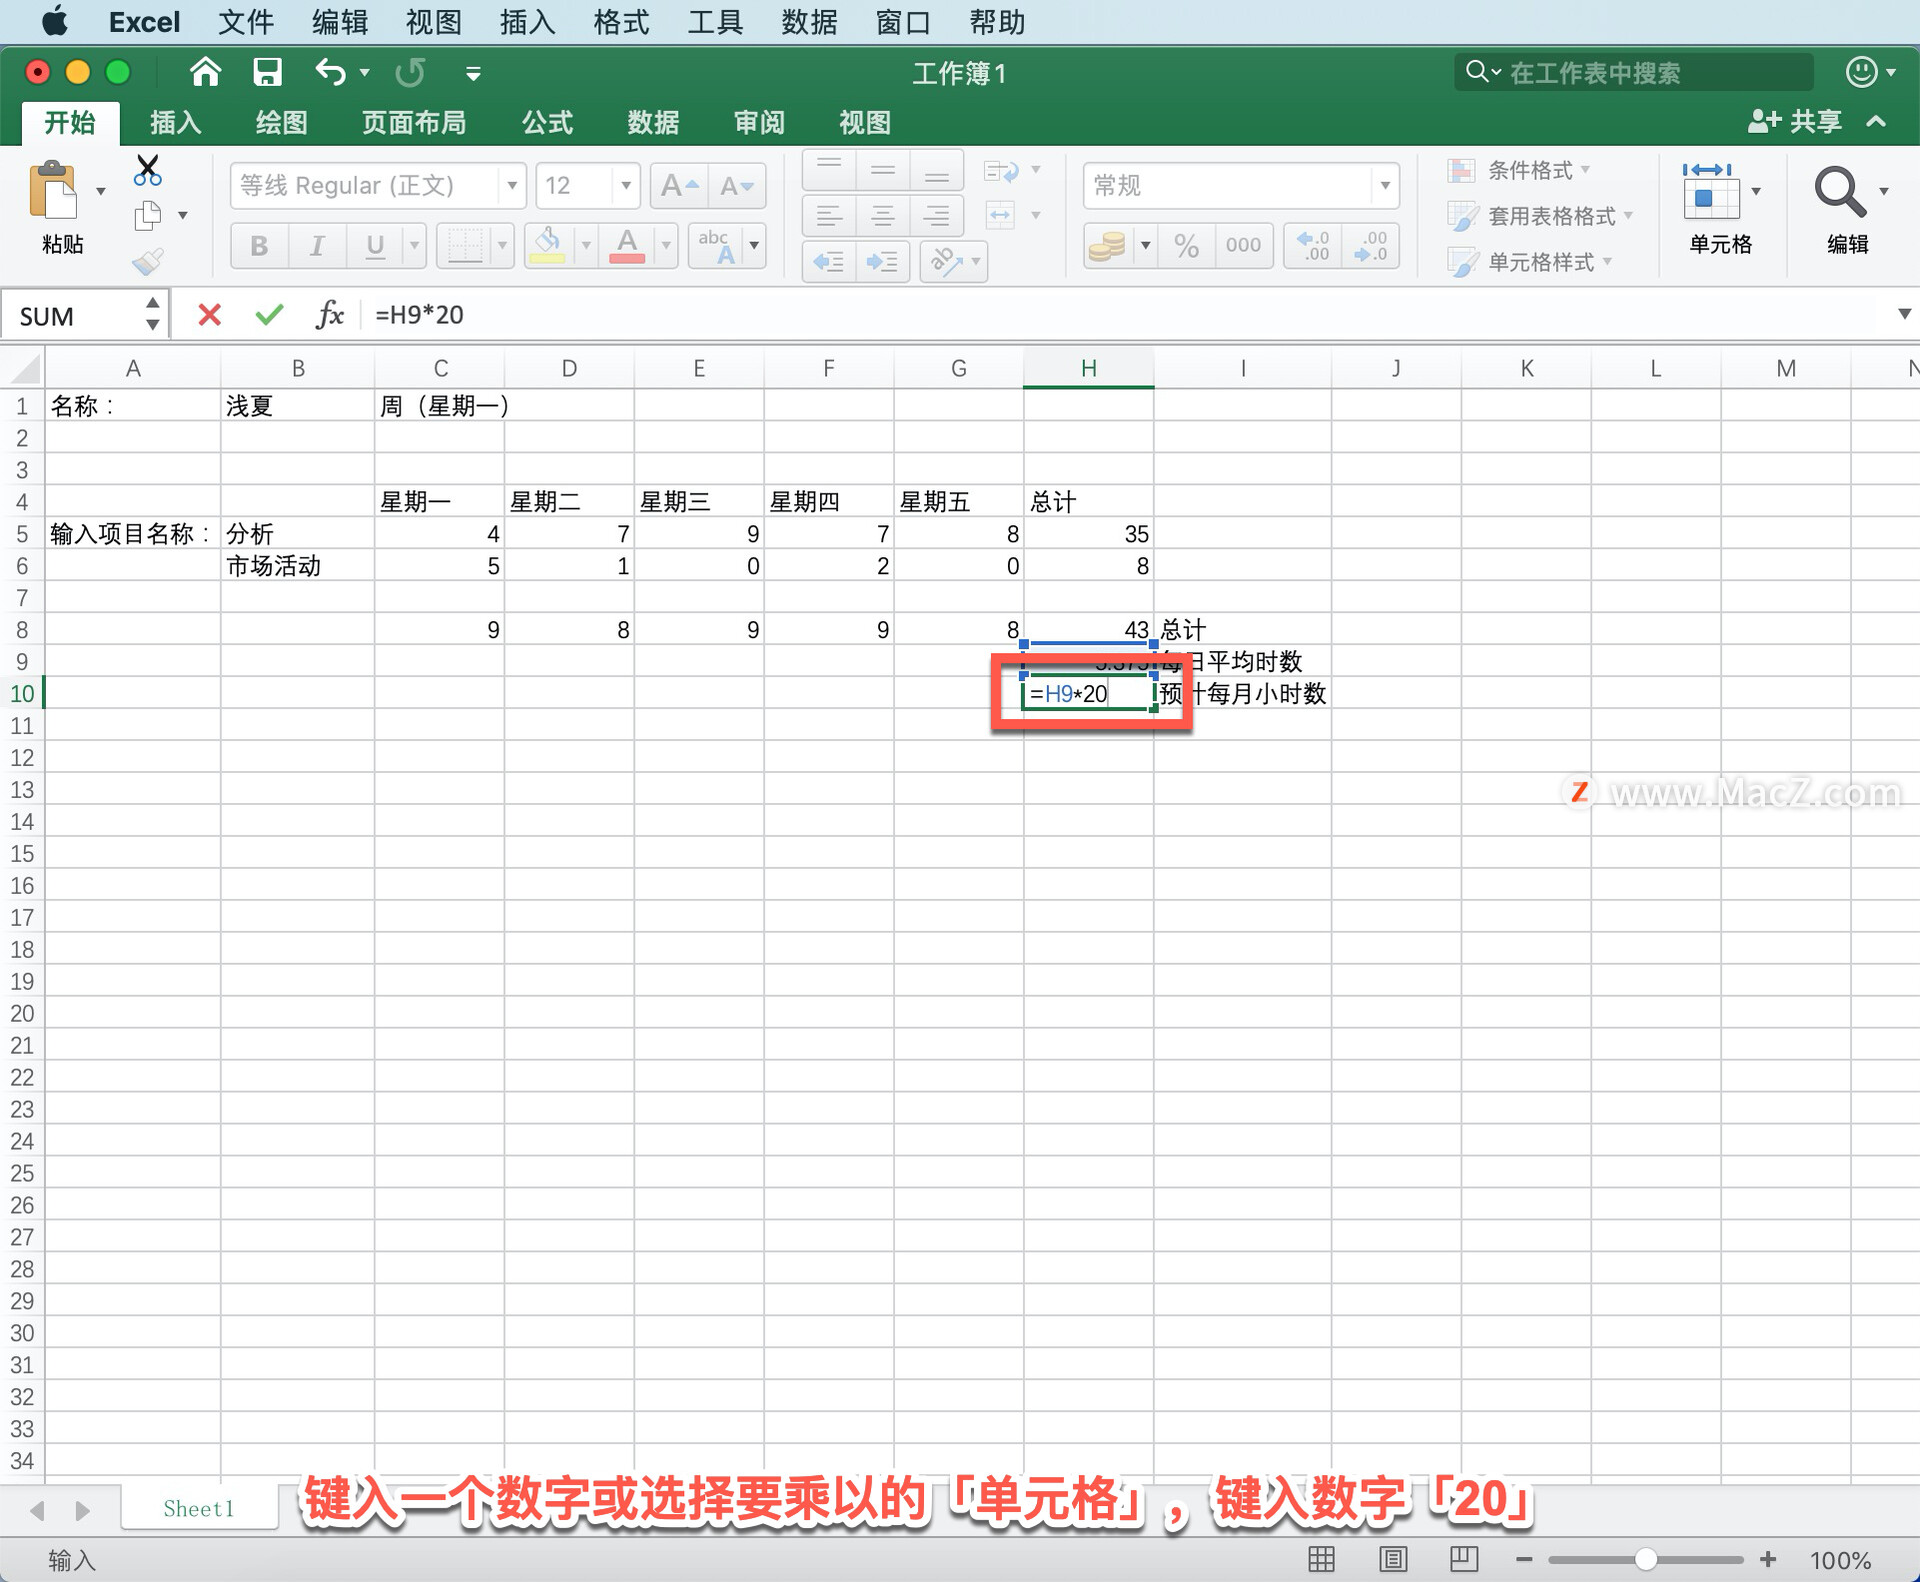This screenshot has height=1582, width=1920.
Task: Toggle Bold formatting
Action: [x=259, y=245]
